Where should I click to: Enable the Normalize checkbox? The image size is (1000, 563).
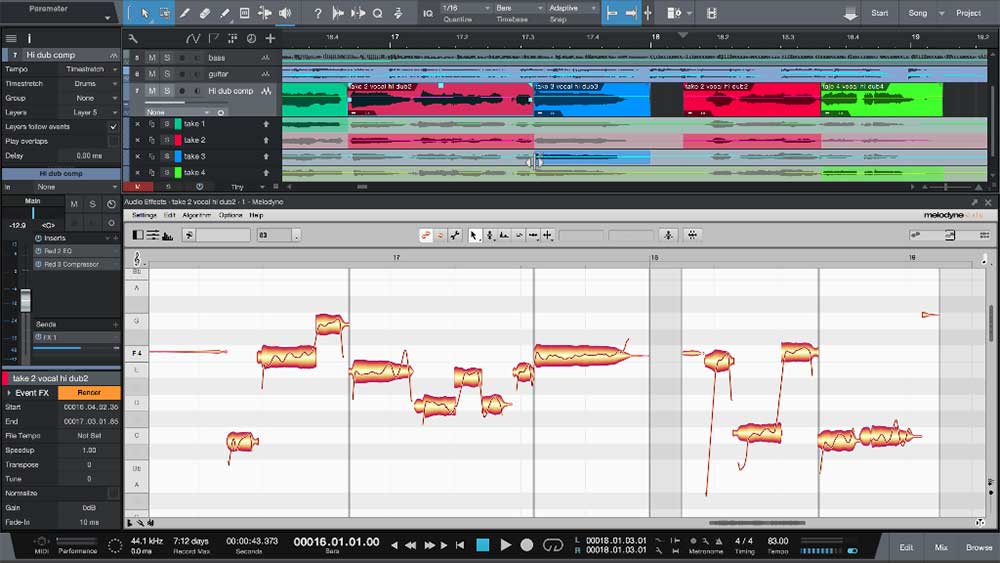click(x=113, y=494)
